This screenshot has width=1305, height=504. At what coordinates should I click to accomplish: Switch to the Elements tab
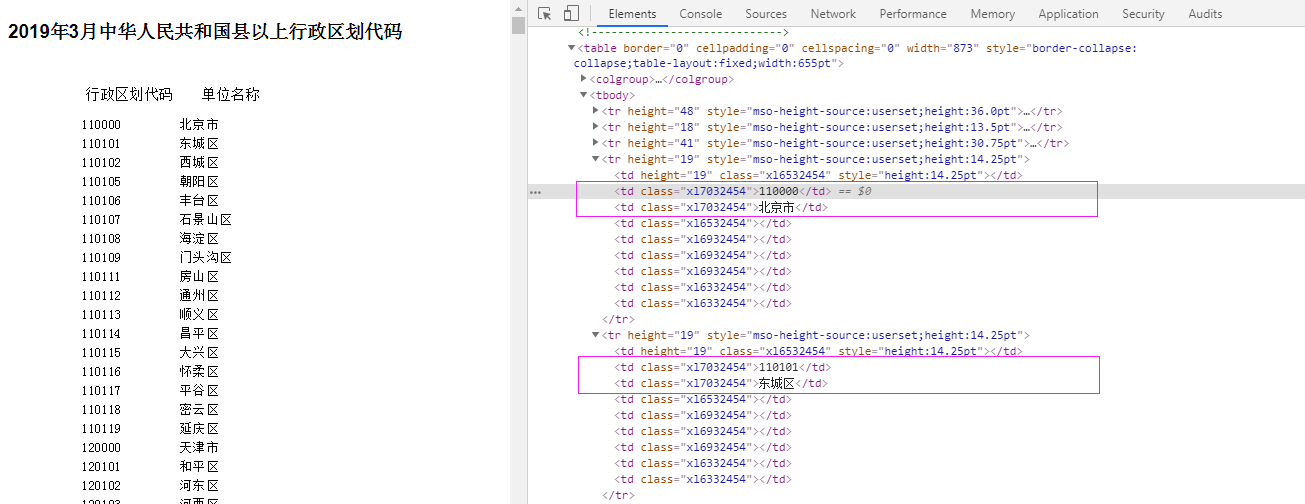(x=632, y=14)
